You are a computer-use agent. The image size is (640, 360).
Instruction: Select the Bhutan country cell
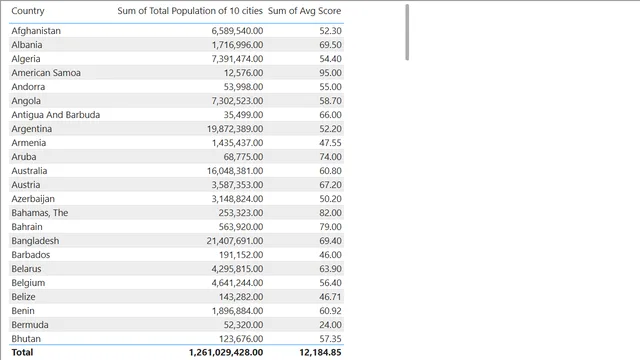click(x=26, y=339)
